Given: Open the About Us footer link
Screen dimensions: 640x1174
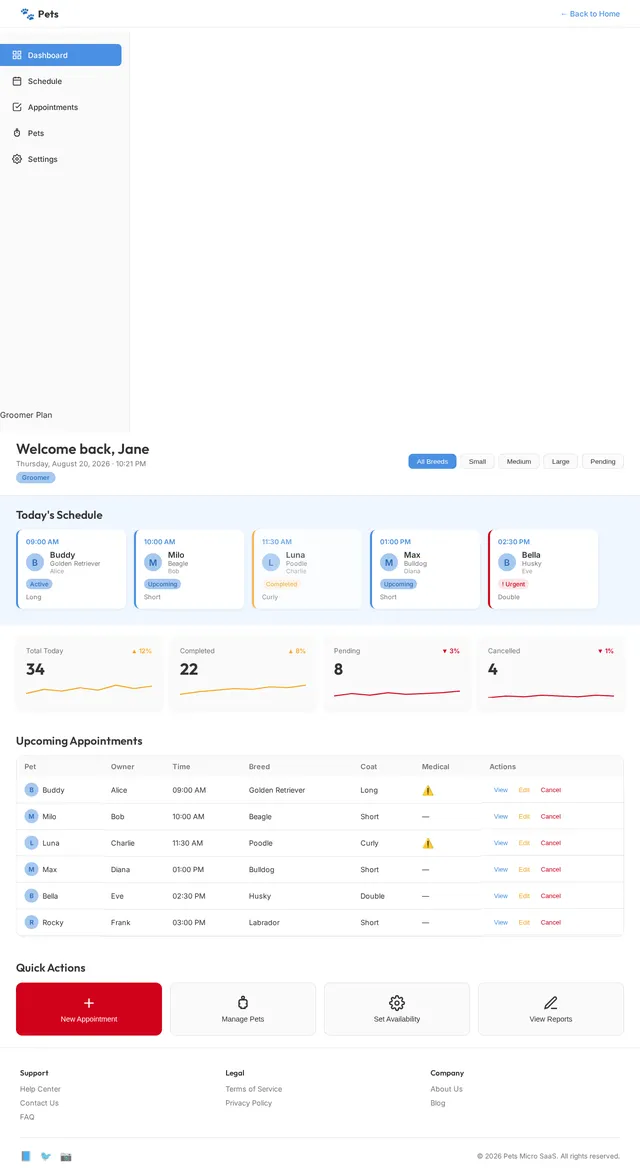Looking at the screenshot, I should pyautogui.click(x=447, y=1089).
